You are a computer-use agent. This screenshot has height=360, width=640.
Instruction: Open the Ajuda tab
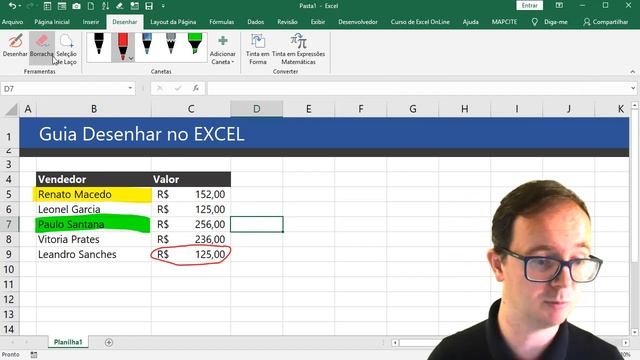[x=470, y=22]
